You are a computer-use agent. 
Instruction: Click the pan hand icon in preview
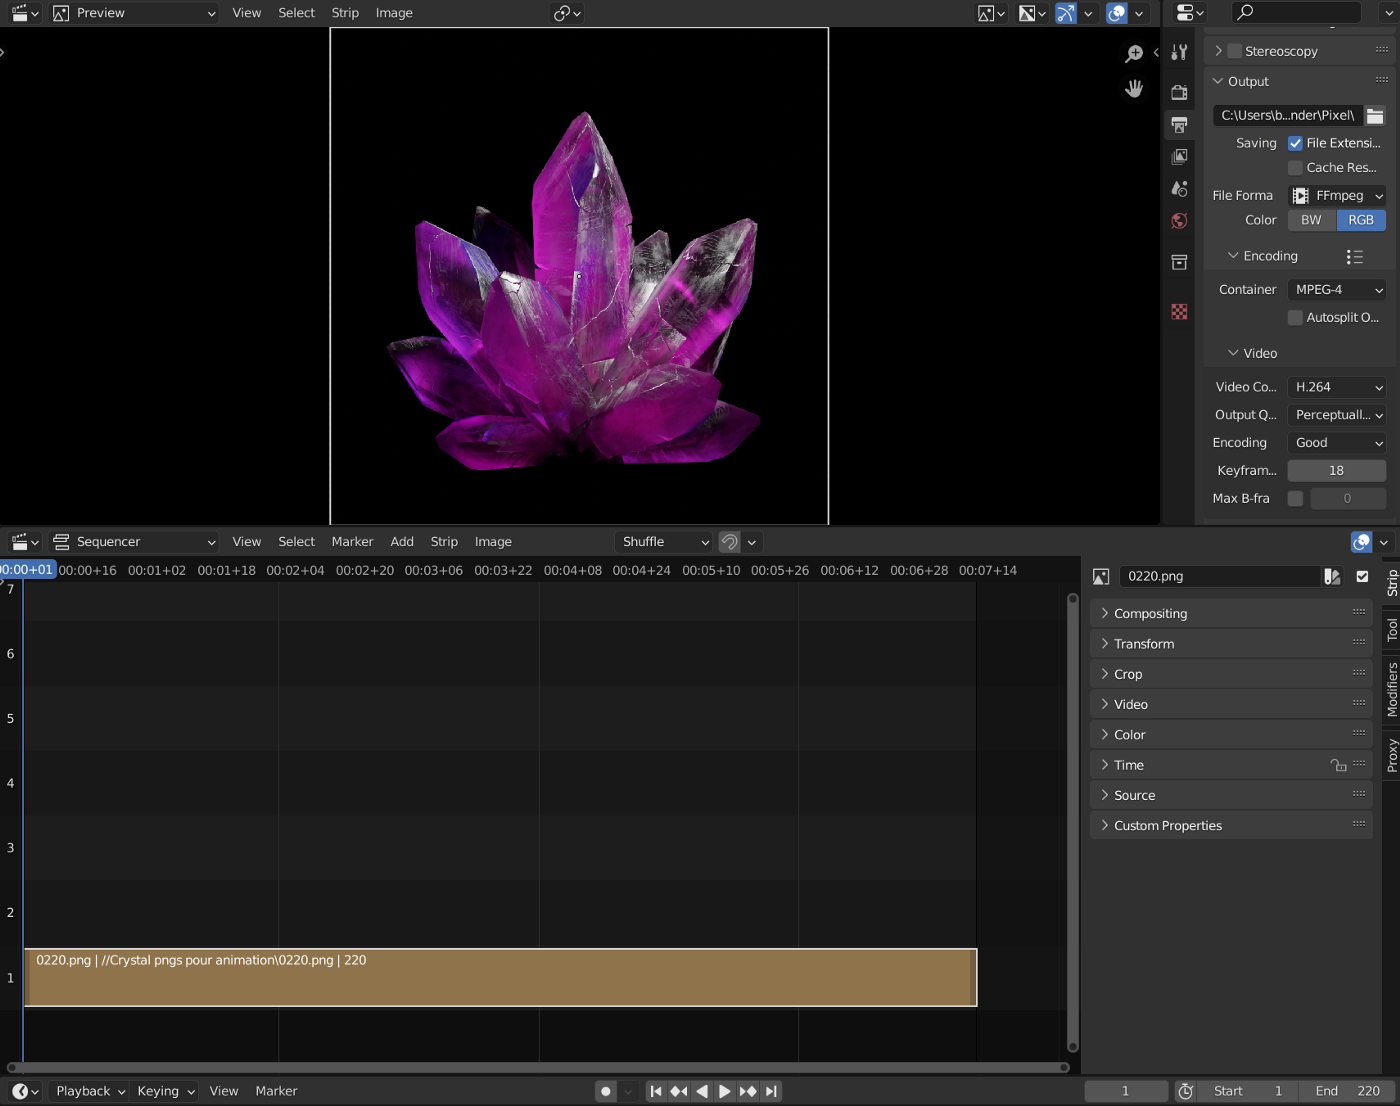(x=1134, y=89)
